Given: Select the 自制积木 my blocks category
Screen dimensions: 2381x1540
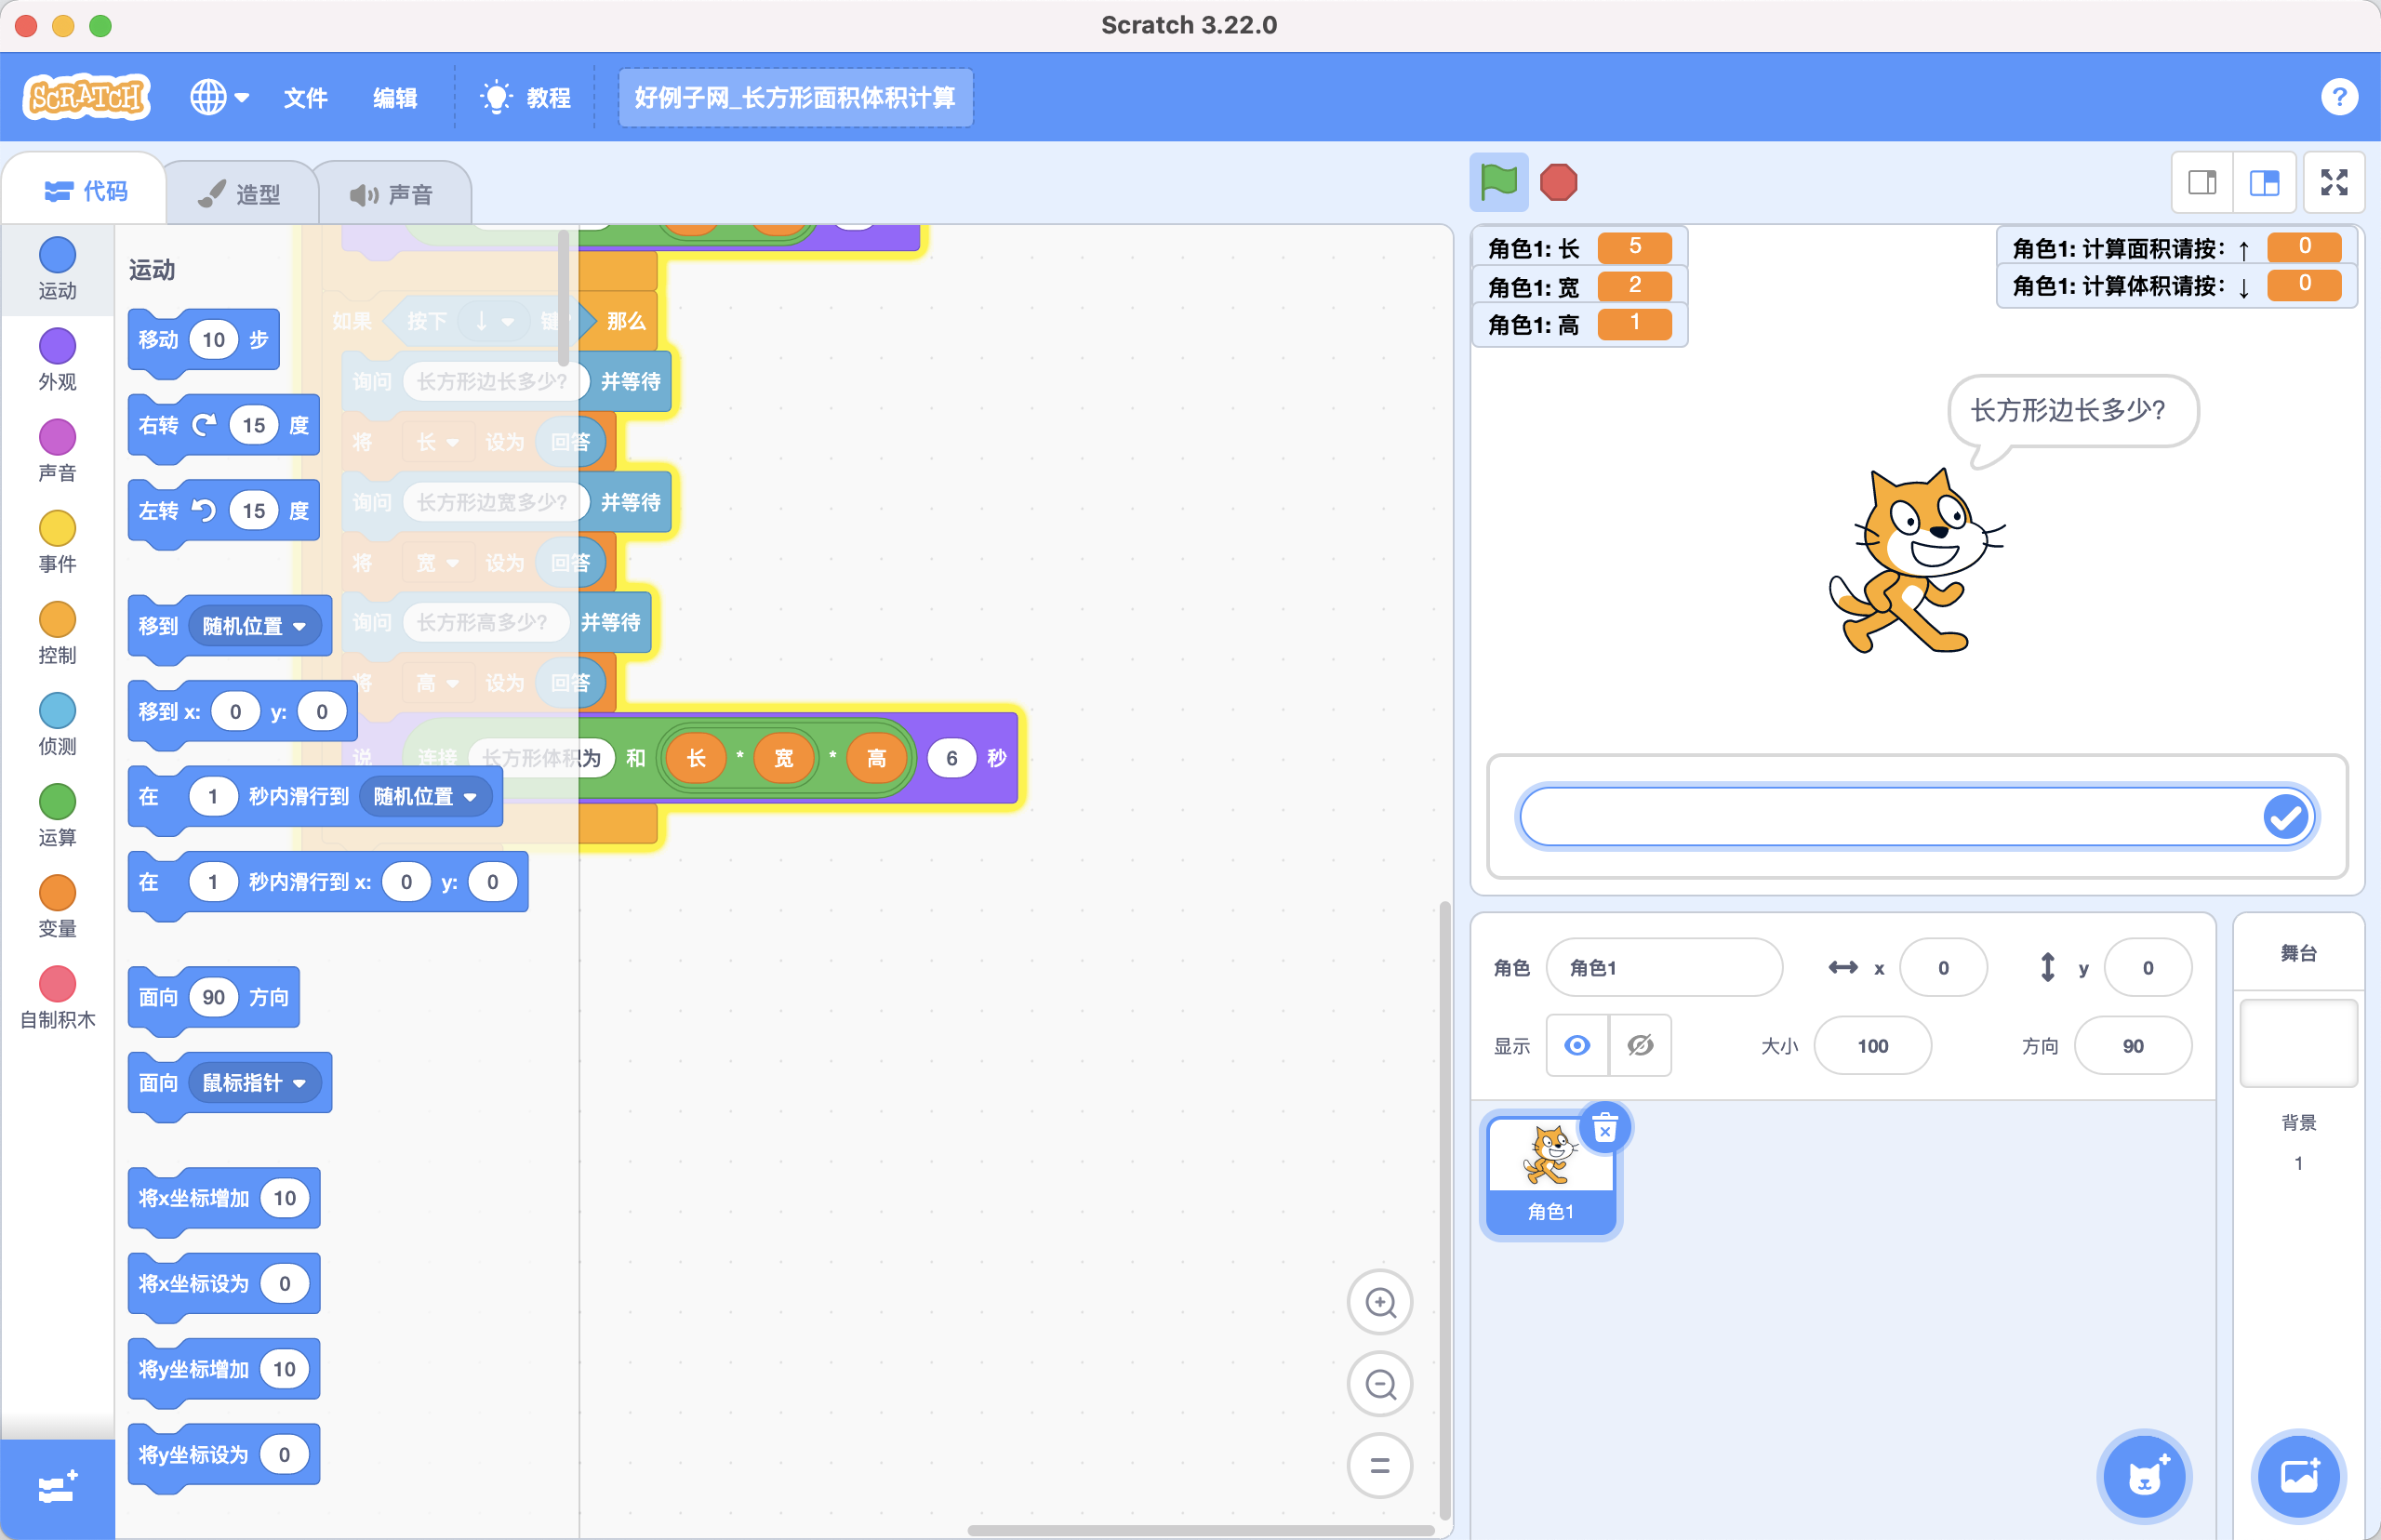Looking at the screenshot, I should tap(57, 998).
